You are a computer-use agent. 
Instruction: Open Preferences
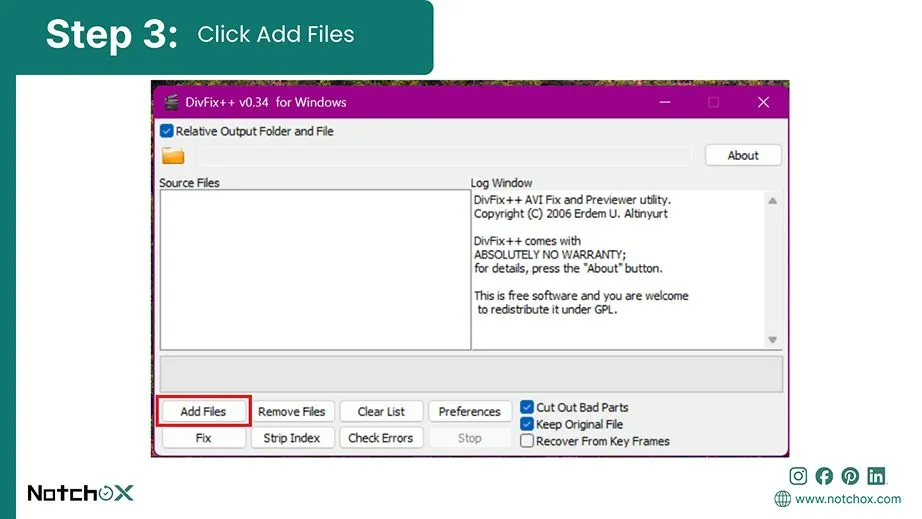[x=469, y=411]
